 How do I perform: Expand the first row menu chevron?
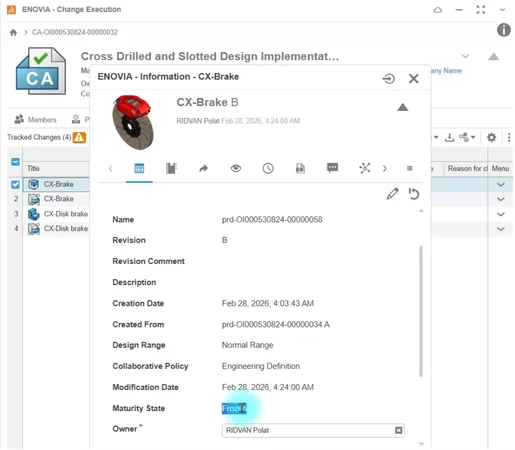[x=500, y=184]
